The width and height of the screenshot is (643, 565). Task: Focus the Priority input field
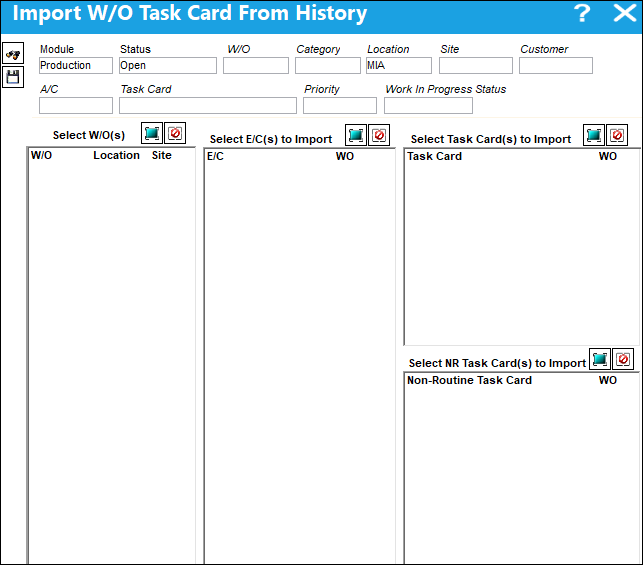[x=340, y=105]
